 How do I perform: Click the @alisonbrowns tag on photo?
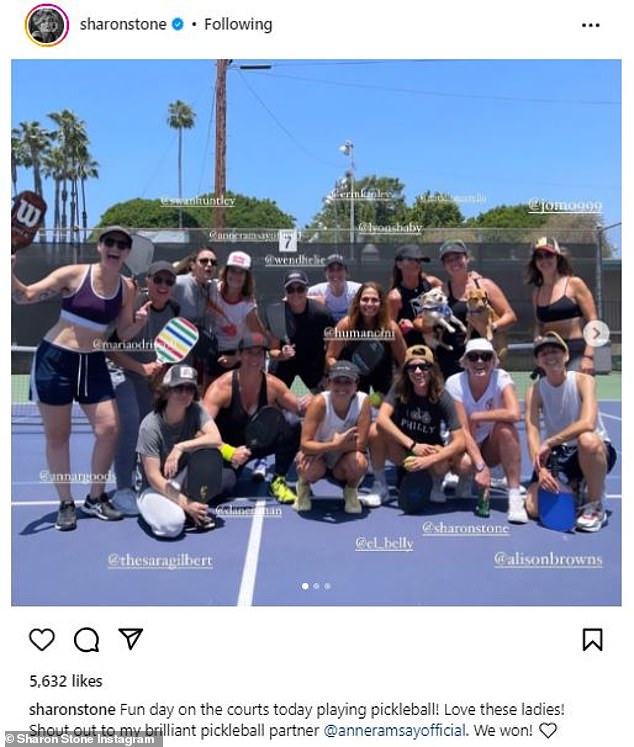coord(548,559)
